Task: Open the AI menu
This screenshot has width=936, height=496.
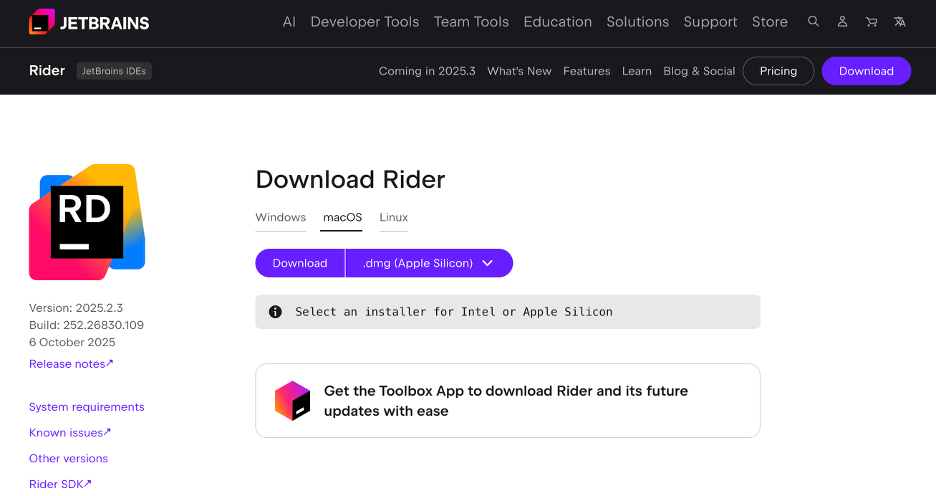Action: [x=289, y=22]
